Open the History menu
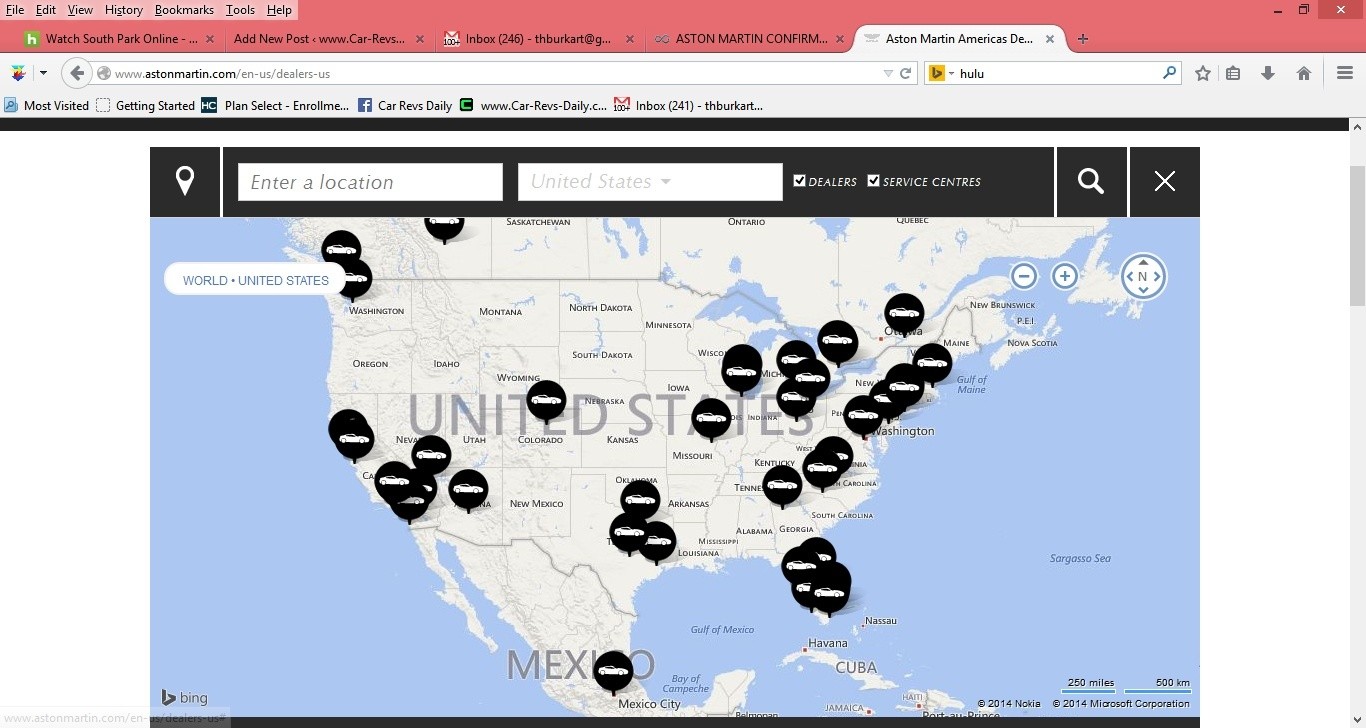Image resolution: width=1366 pixels, height=728 pixels. tap(124, 10)
